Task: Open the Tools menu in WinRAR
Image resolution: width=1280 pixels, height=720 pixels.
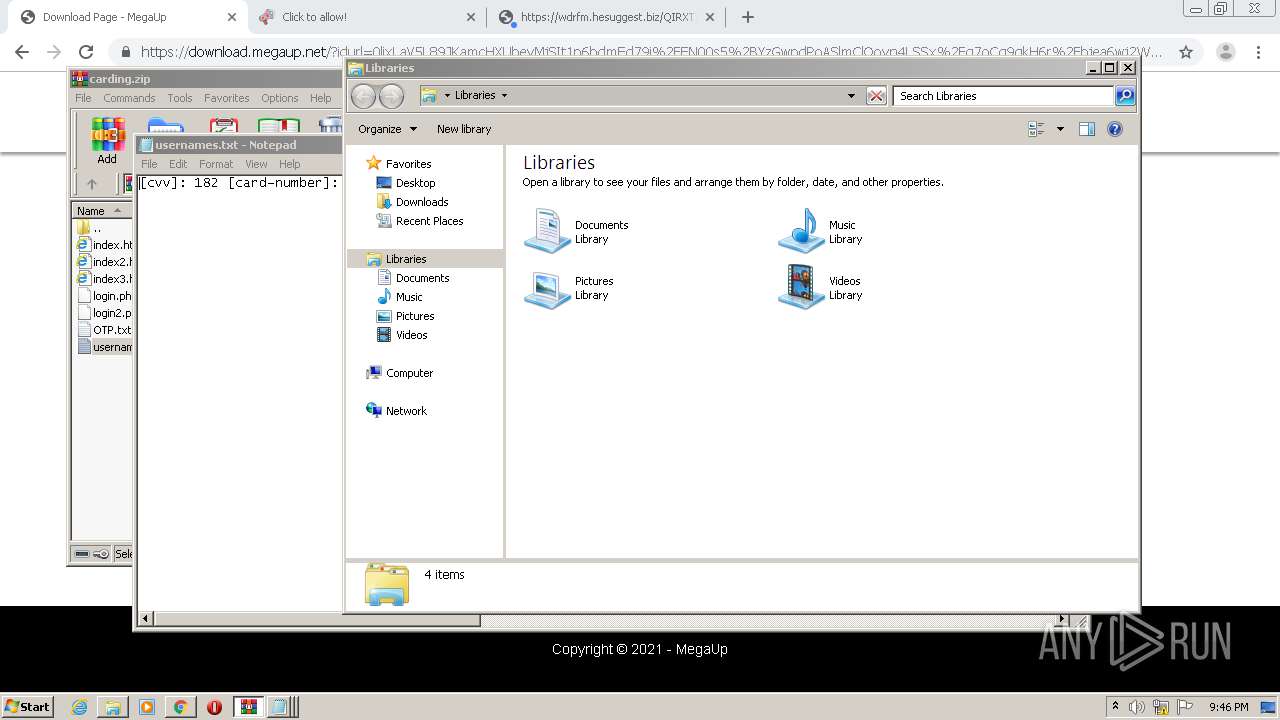Action: [180, 98]
